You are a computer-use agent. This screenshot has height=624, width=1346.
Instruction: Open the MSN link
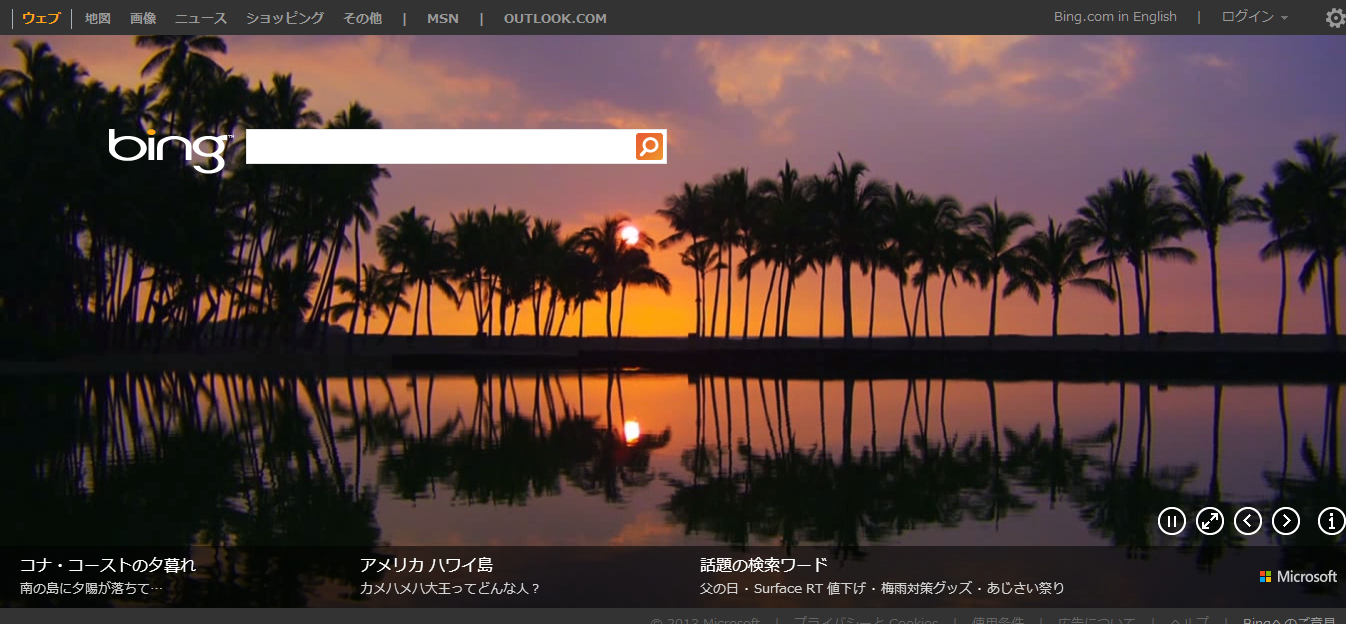[442, 18]
